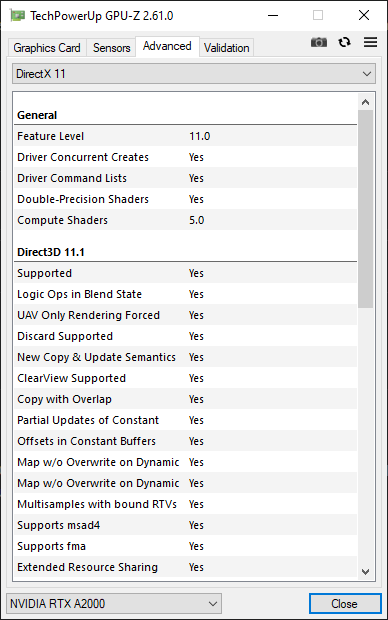Open the Validation tab

[227, 48]
